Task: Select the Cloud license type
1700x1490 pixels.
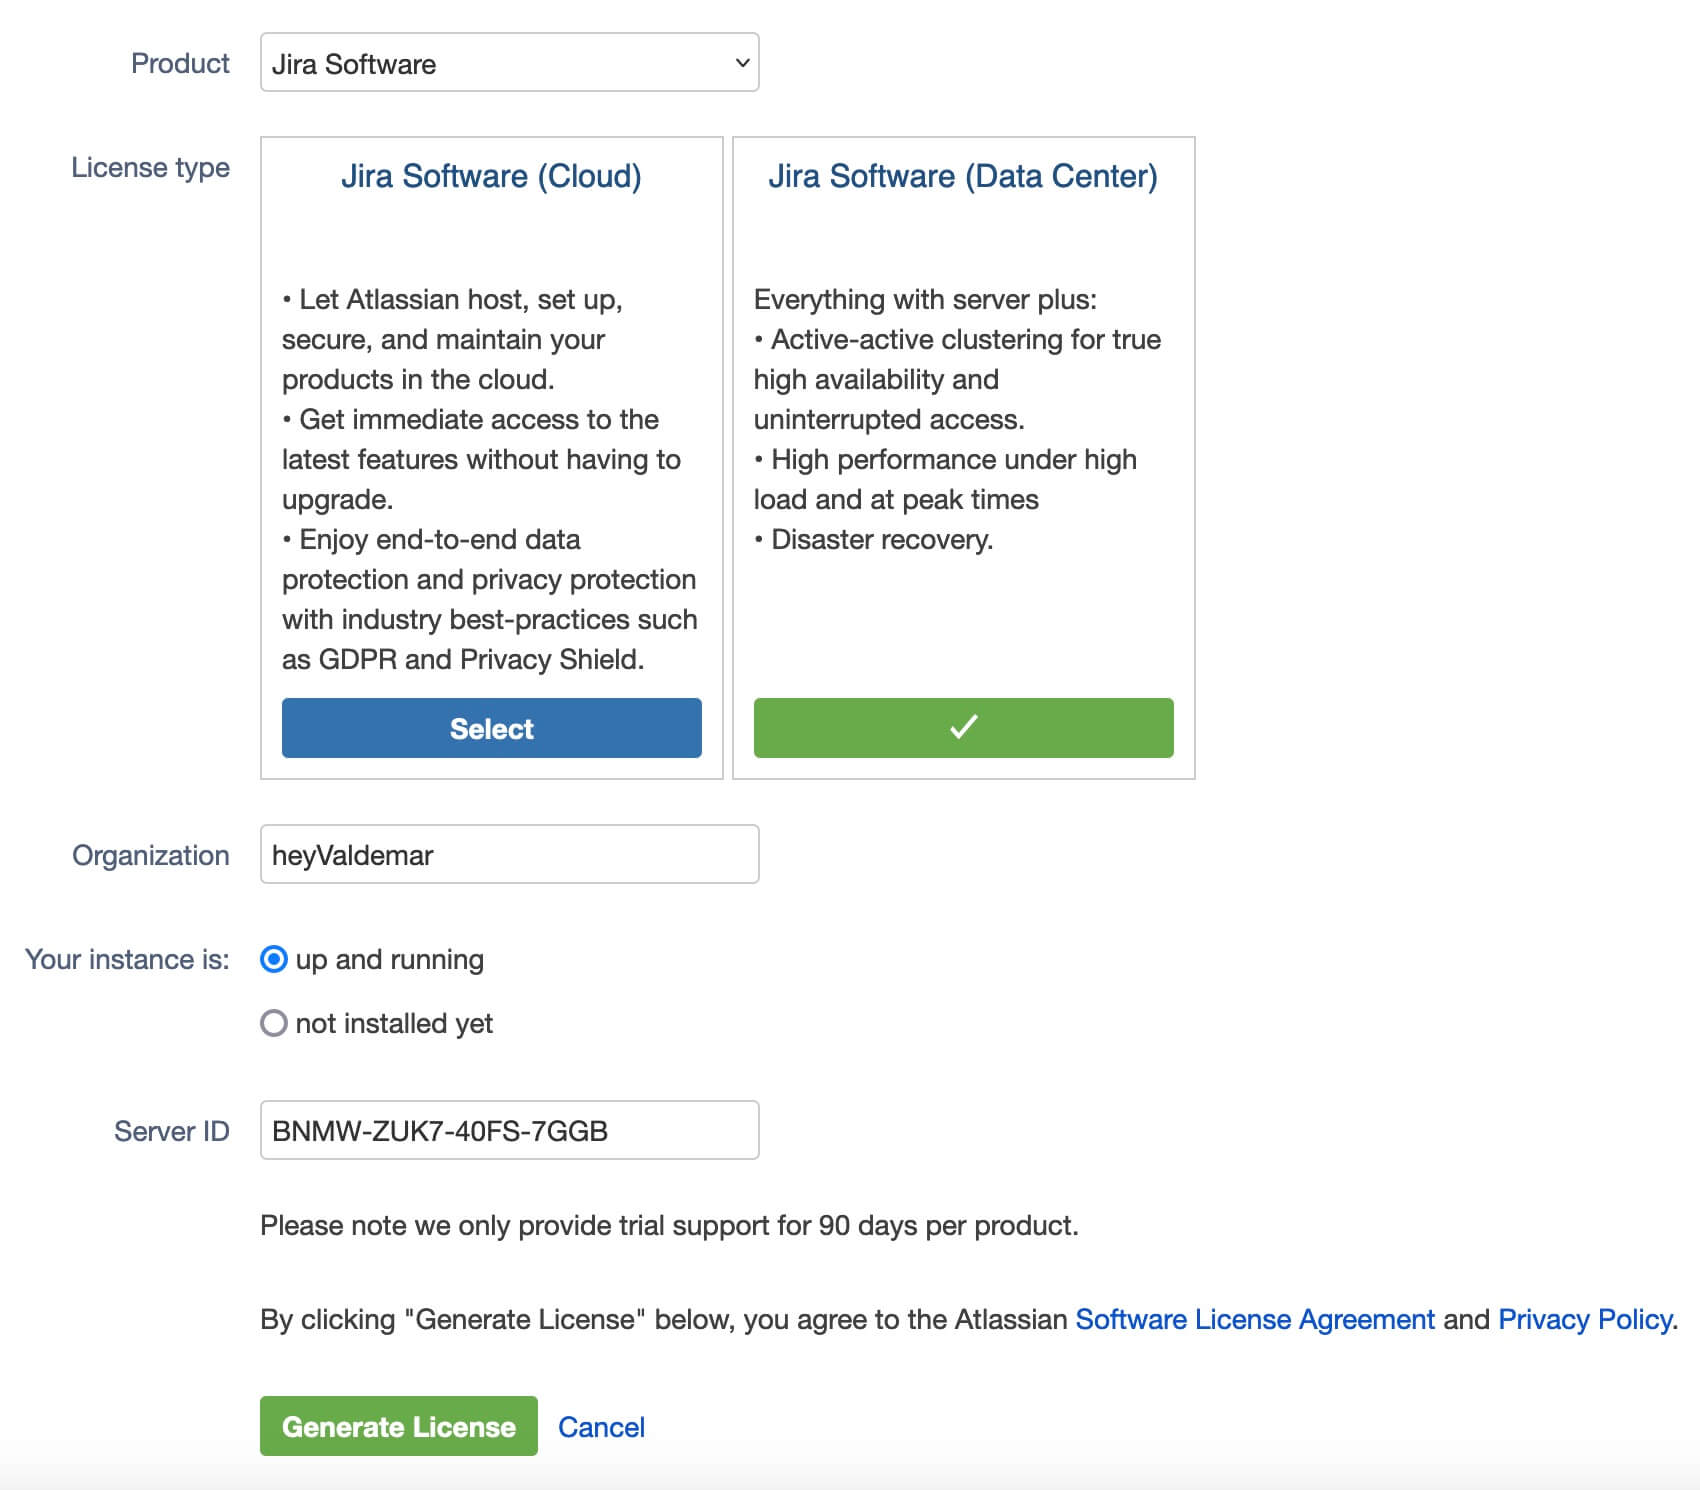Action: coord(491,728)
